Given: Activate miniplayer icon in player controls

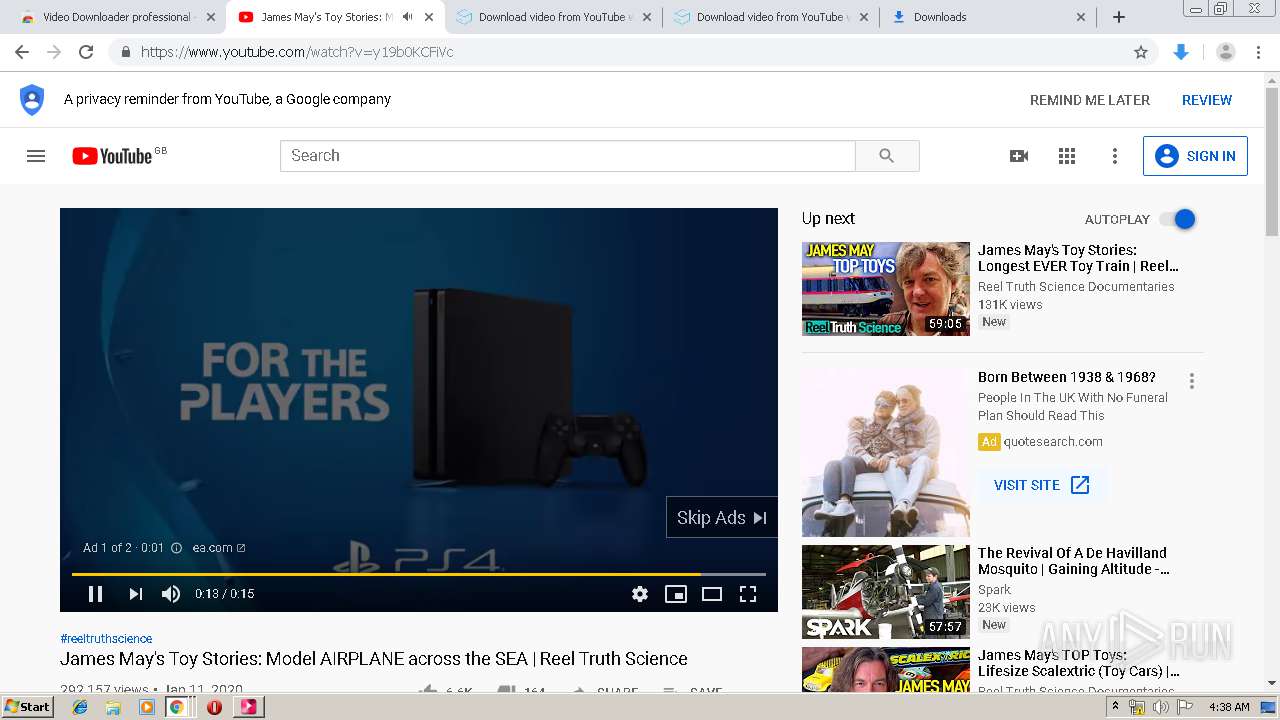Looking at the screenshot, I should coord(676,594).
